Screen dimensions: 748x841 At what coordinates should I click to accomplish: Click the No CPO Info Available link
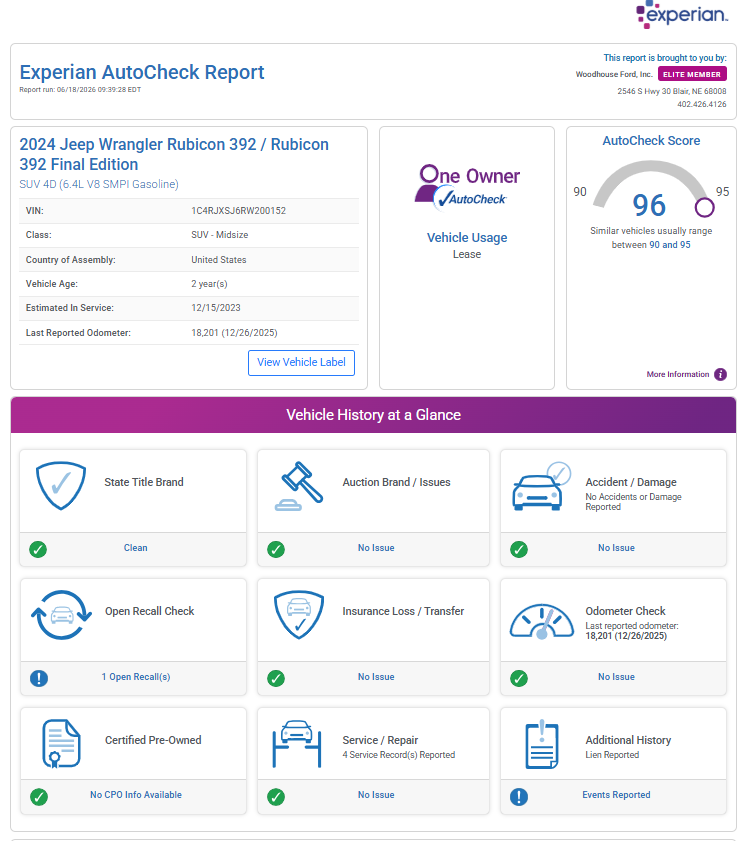tap(136, 795)
